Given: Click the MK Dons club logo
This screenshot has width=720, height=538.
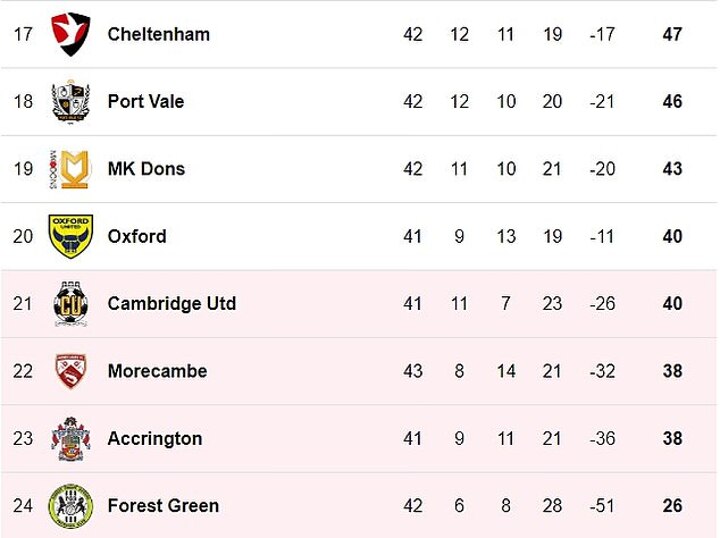Looking at the screenshot, I should tap(70, 169).
